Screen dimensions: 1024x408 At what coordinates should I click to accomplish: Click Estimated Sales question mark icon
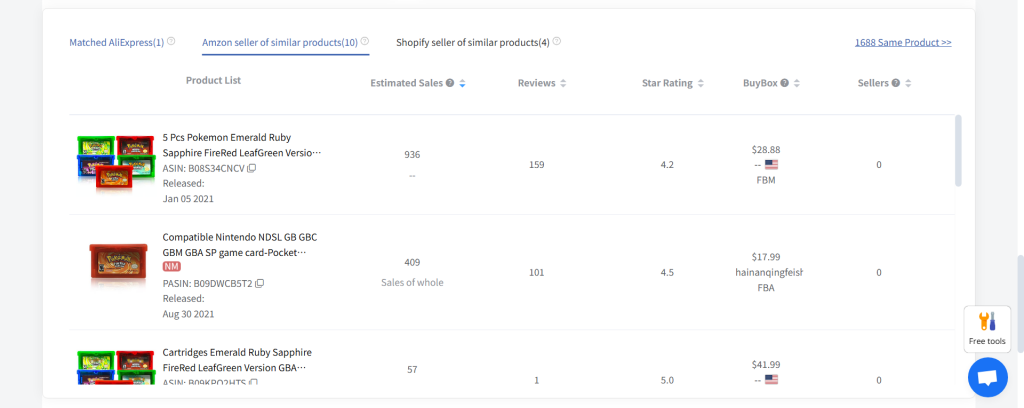[x=449, y=84]
